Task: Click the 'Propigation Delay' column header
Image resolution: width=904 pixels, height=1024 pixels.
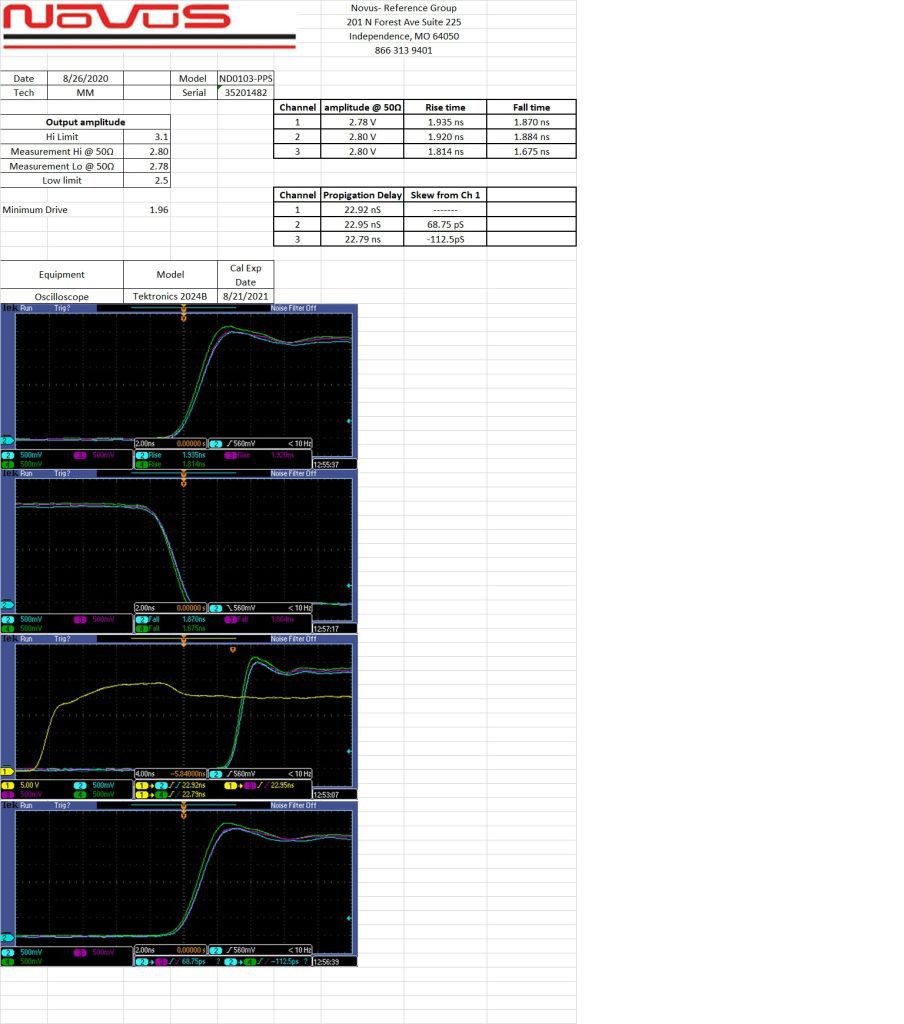Action: point(363,195)
